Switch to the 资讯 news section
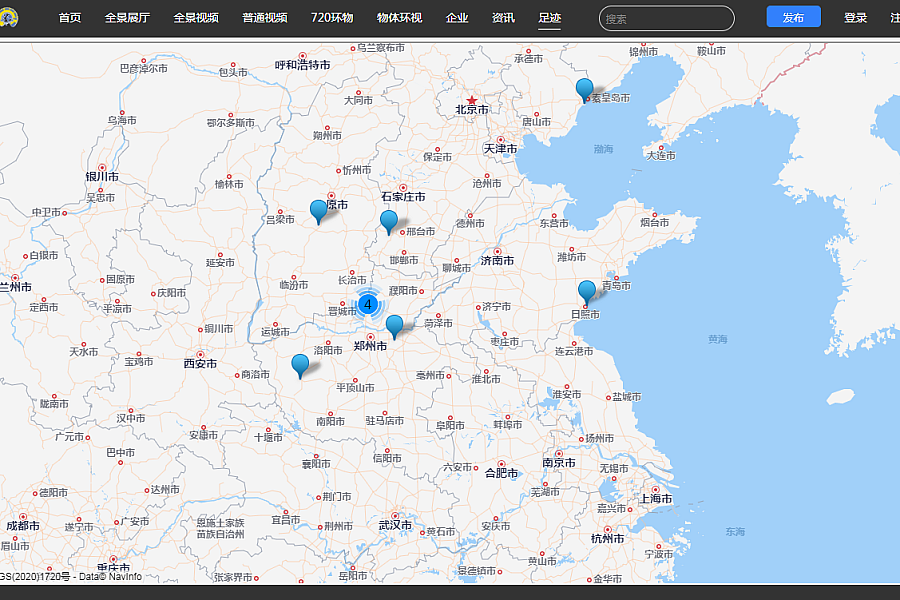 point(503,18)
